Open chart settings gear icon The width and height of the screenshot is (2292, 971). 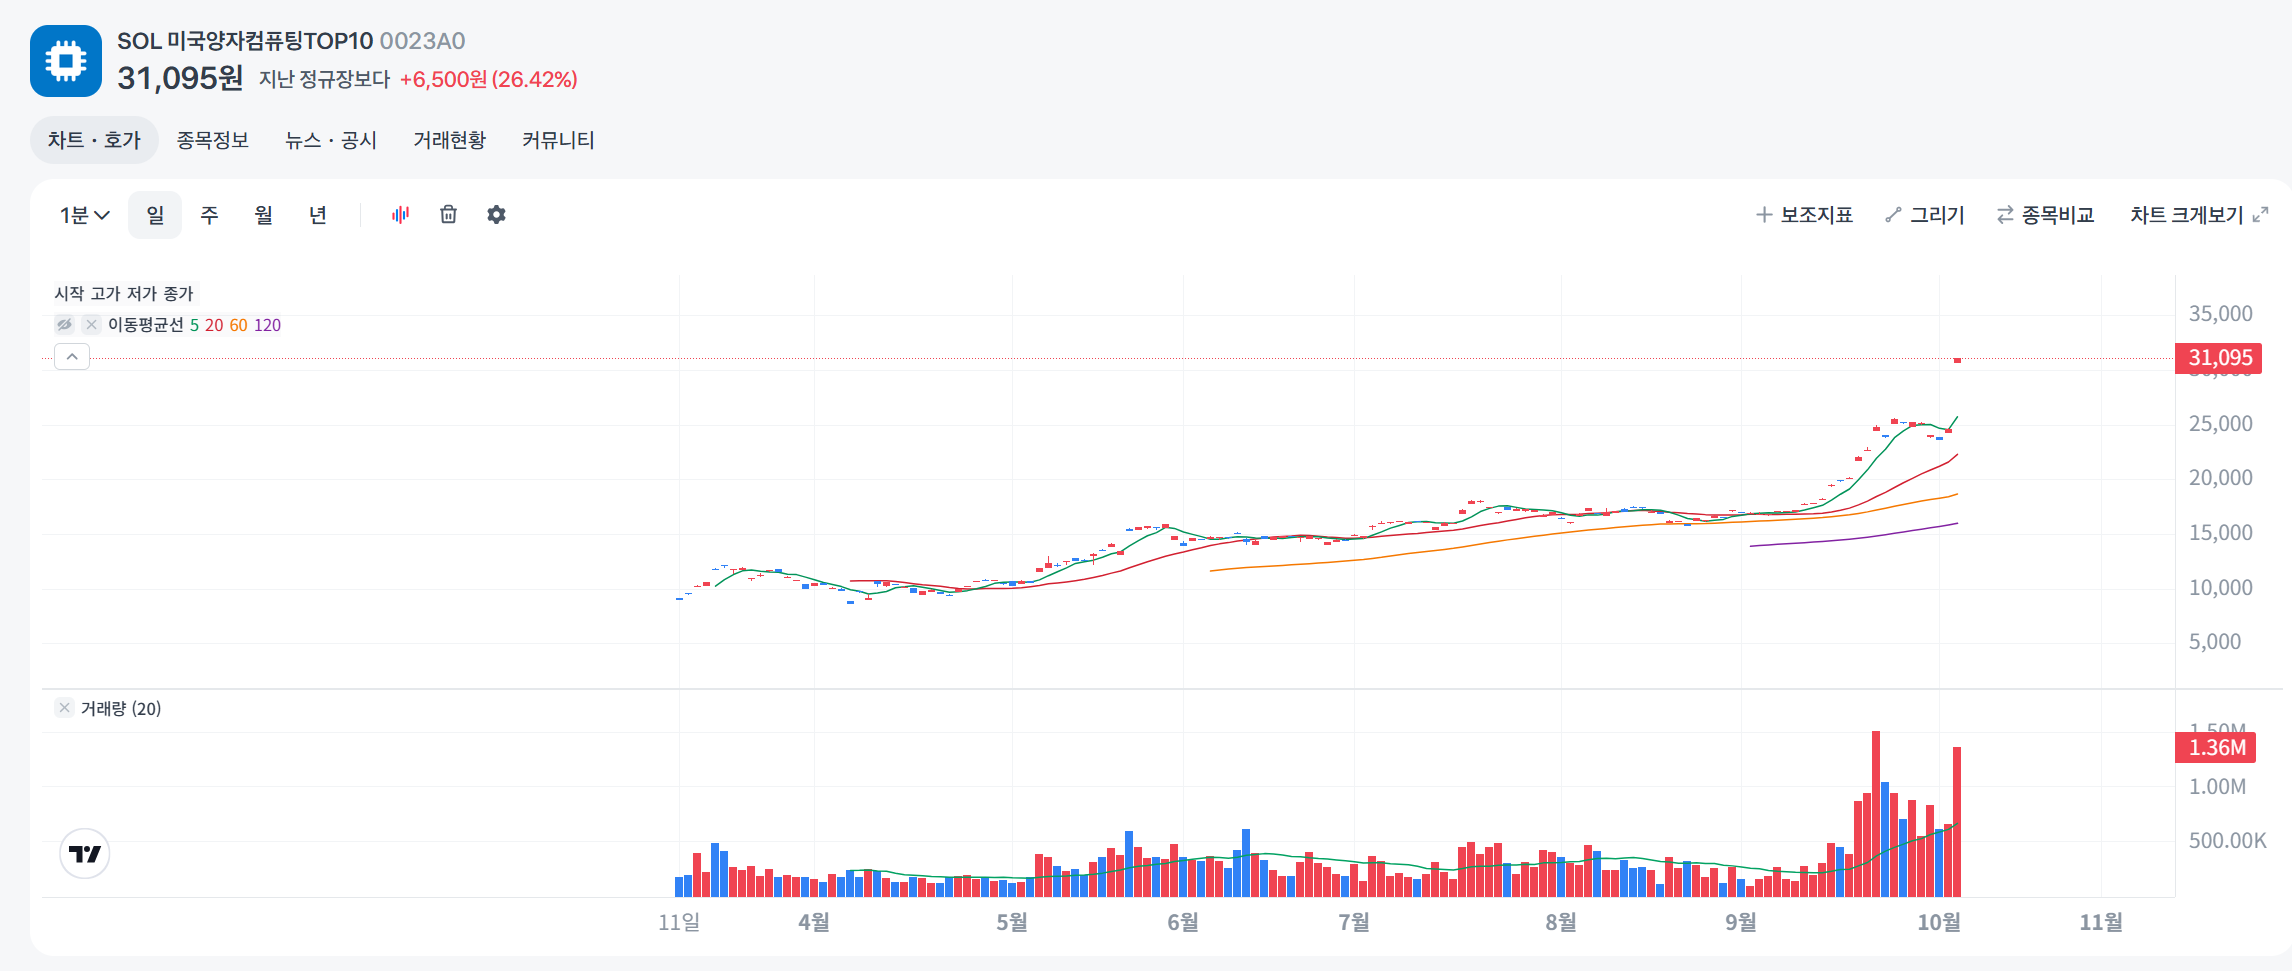(496, 215)
